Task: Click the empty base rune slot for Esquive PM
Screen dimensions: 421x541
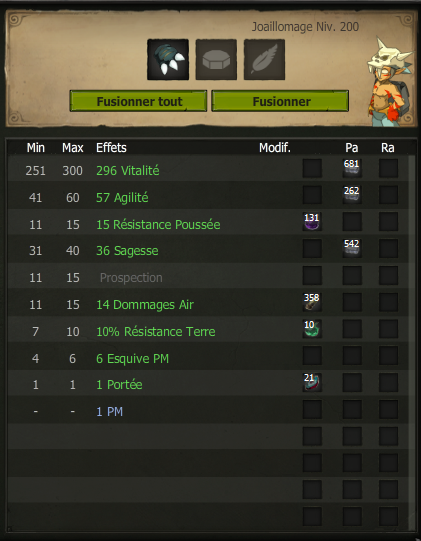Action: [312, 355]
